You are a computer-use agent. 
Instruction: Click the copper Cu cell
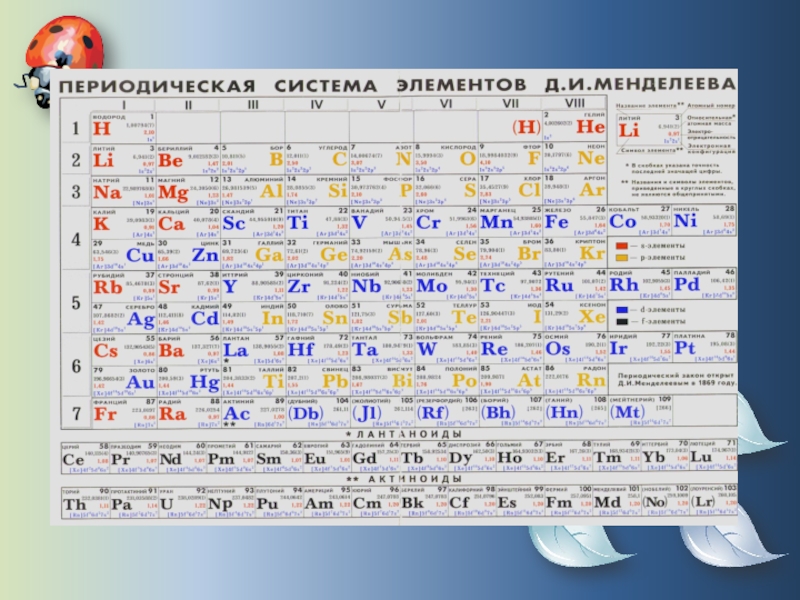123,255
